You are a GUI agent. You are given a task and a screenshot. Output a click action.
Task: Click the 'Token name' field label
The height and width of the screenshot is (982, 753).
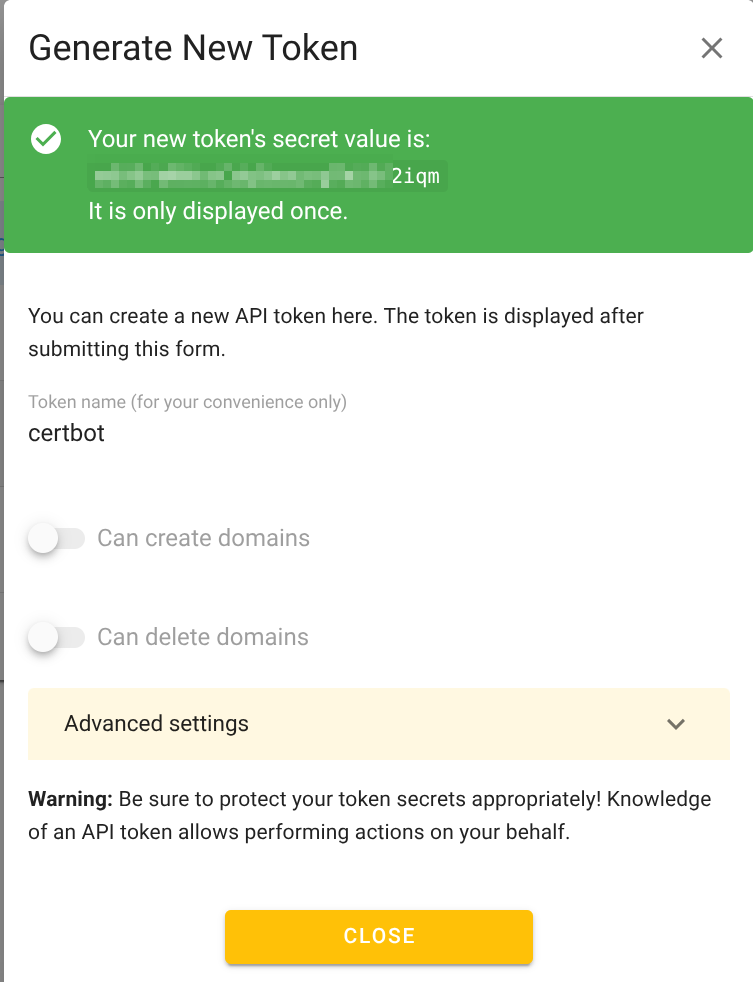point(187,402)
